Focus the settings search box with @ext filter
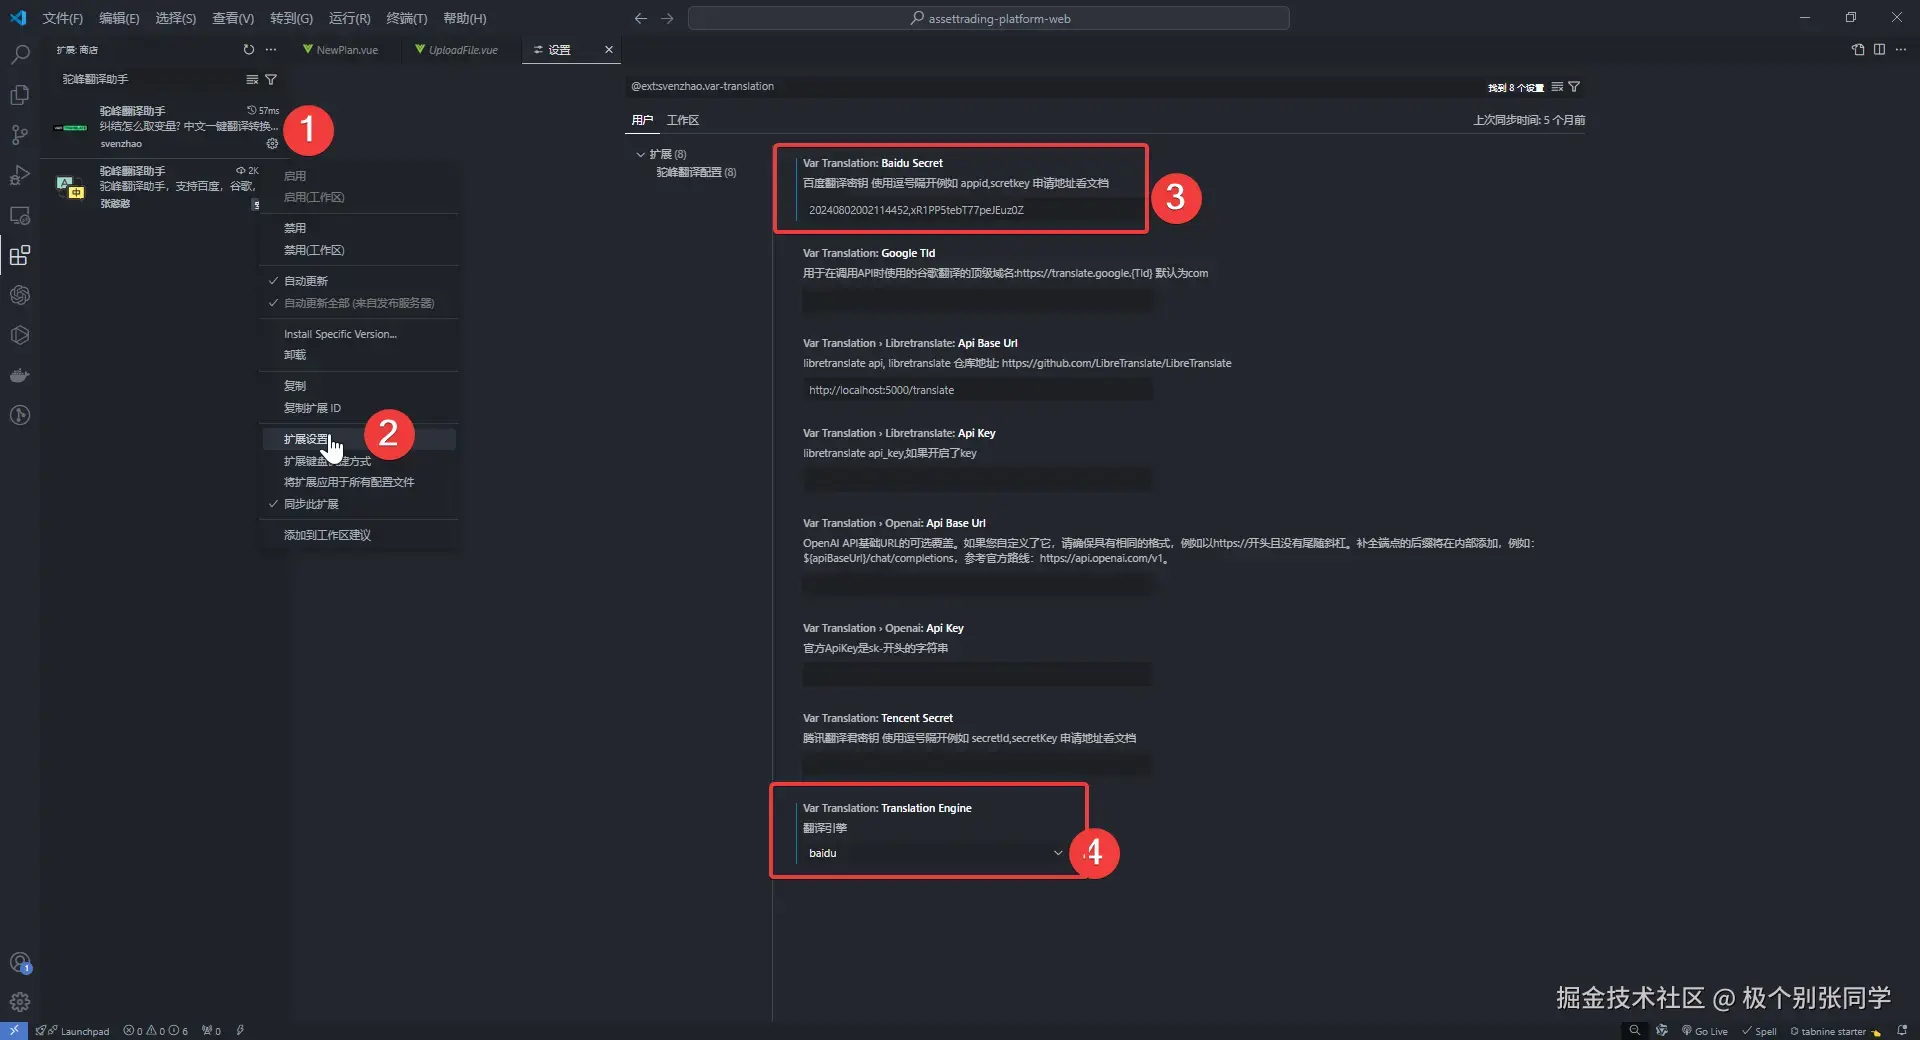 click(x=1055, y=87)
